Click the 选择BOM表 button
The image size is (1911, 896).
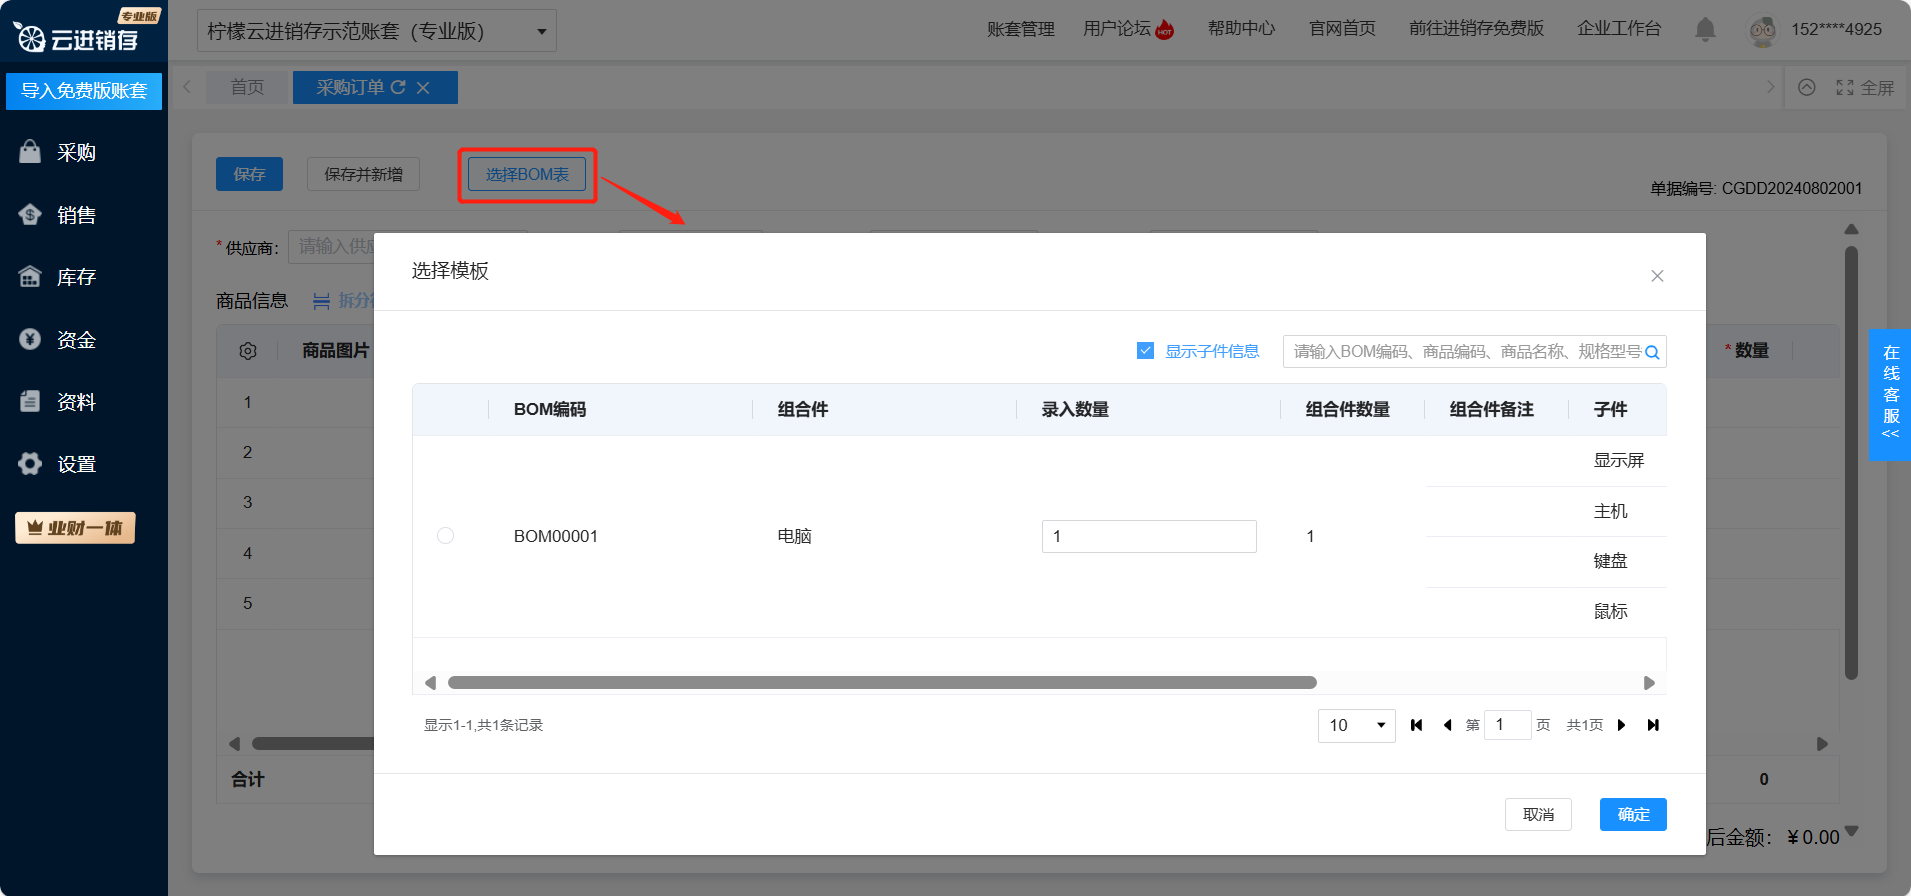527,174
